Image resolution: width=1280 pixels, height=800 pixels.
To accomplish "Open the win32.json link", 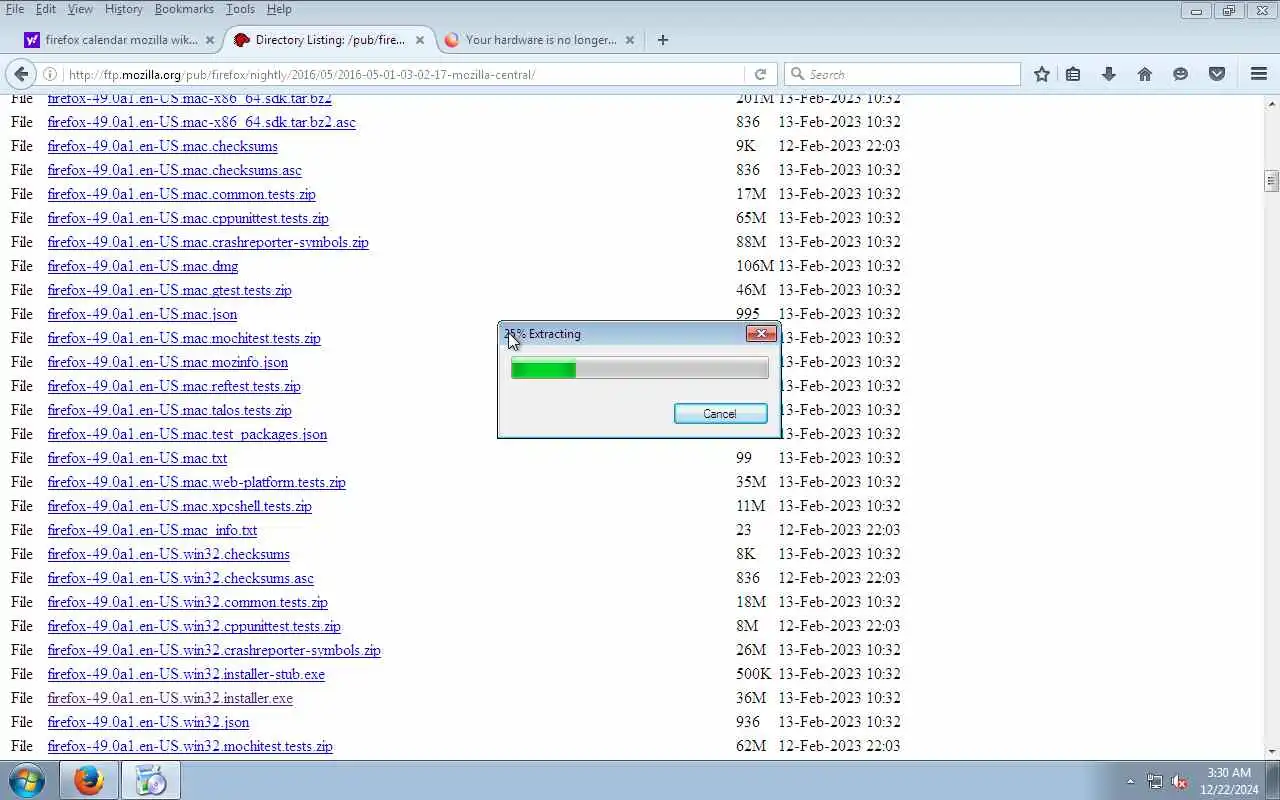I will pyautogui.click(x=149, y=722).
